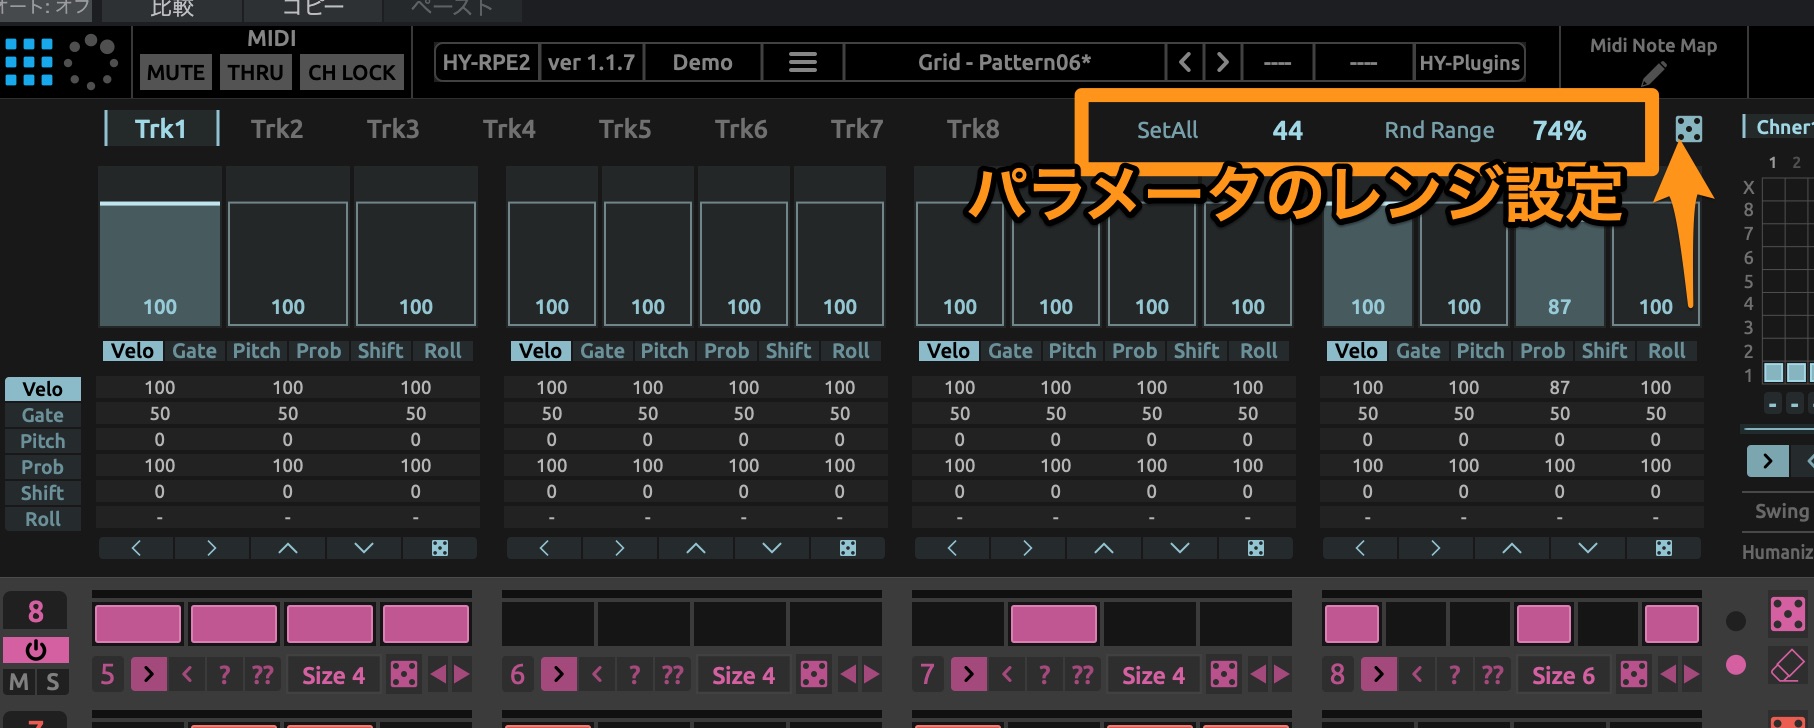Switch to the Trk2 tab
This screenshot has height=728, width=1814.
[x=276, y=129]
